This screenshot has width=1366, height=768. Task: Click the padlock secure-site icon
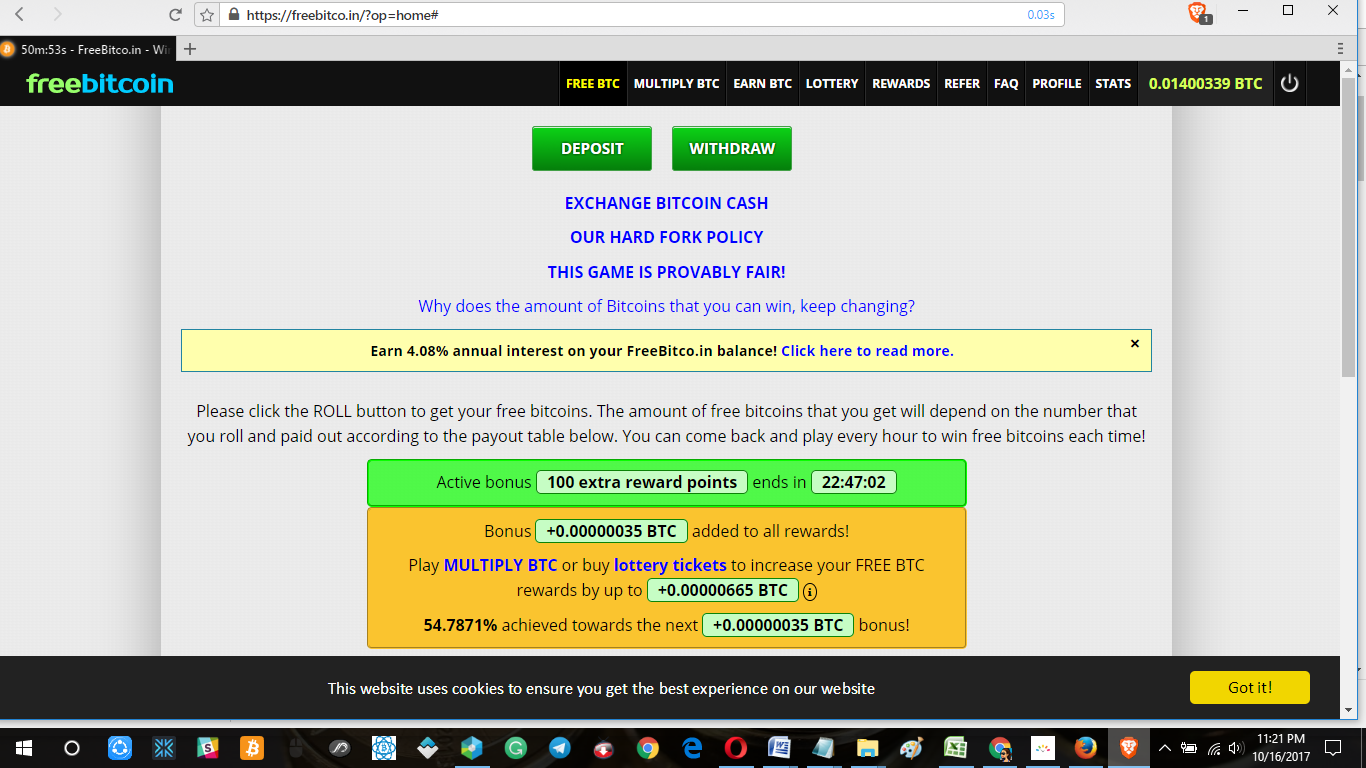234,15
